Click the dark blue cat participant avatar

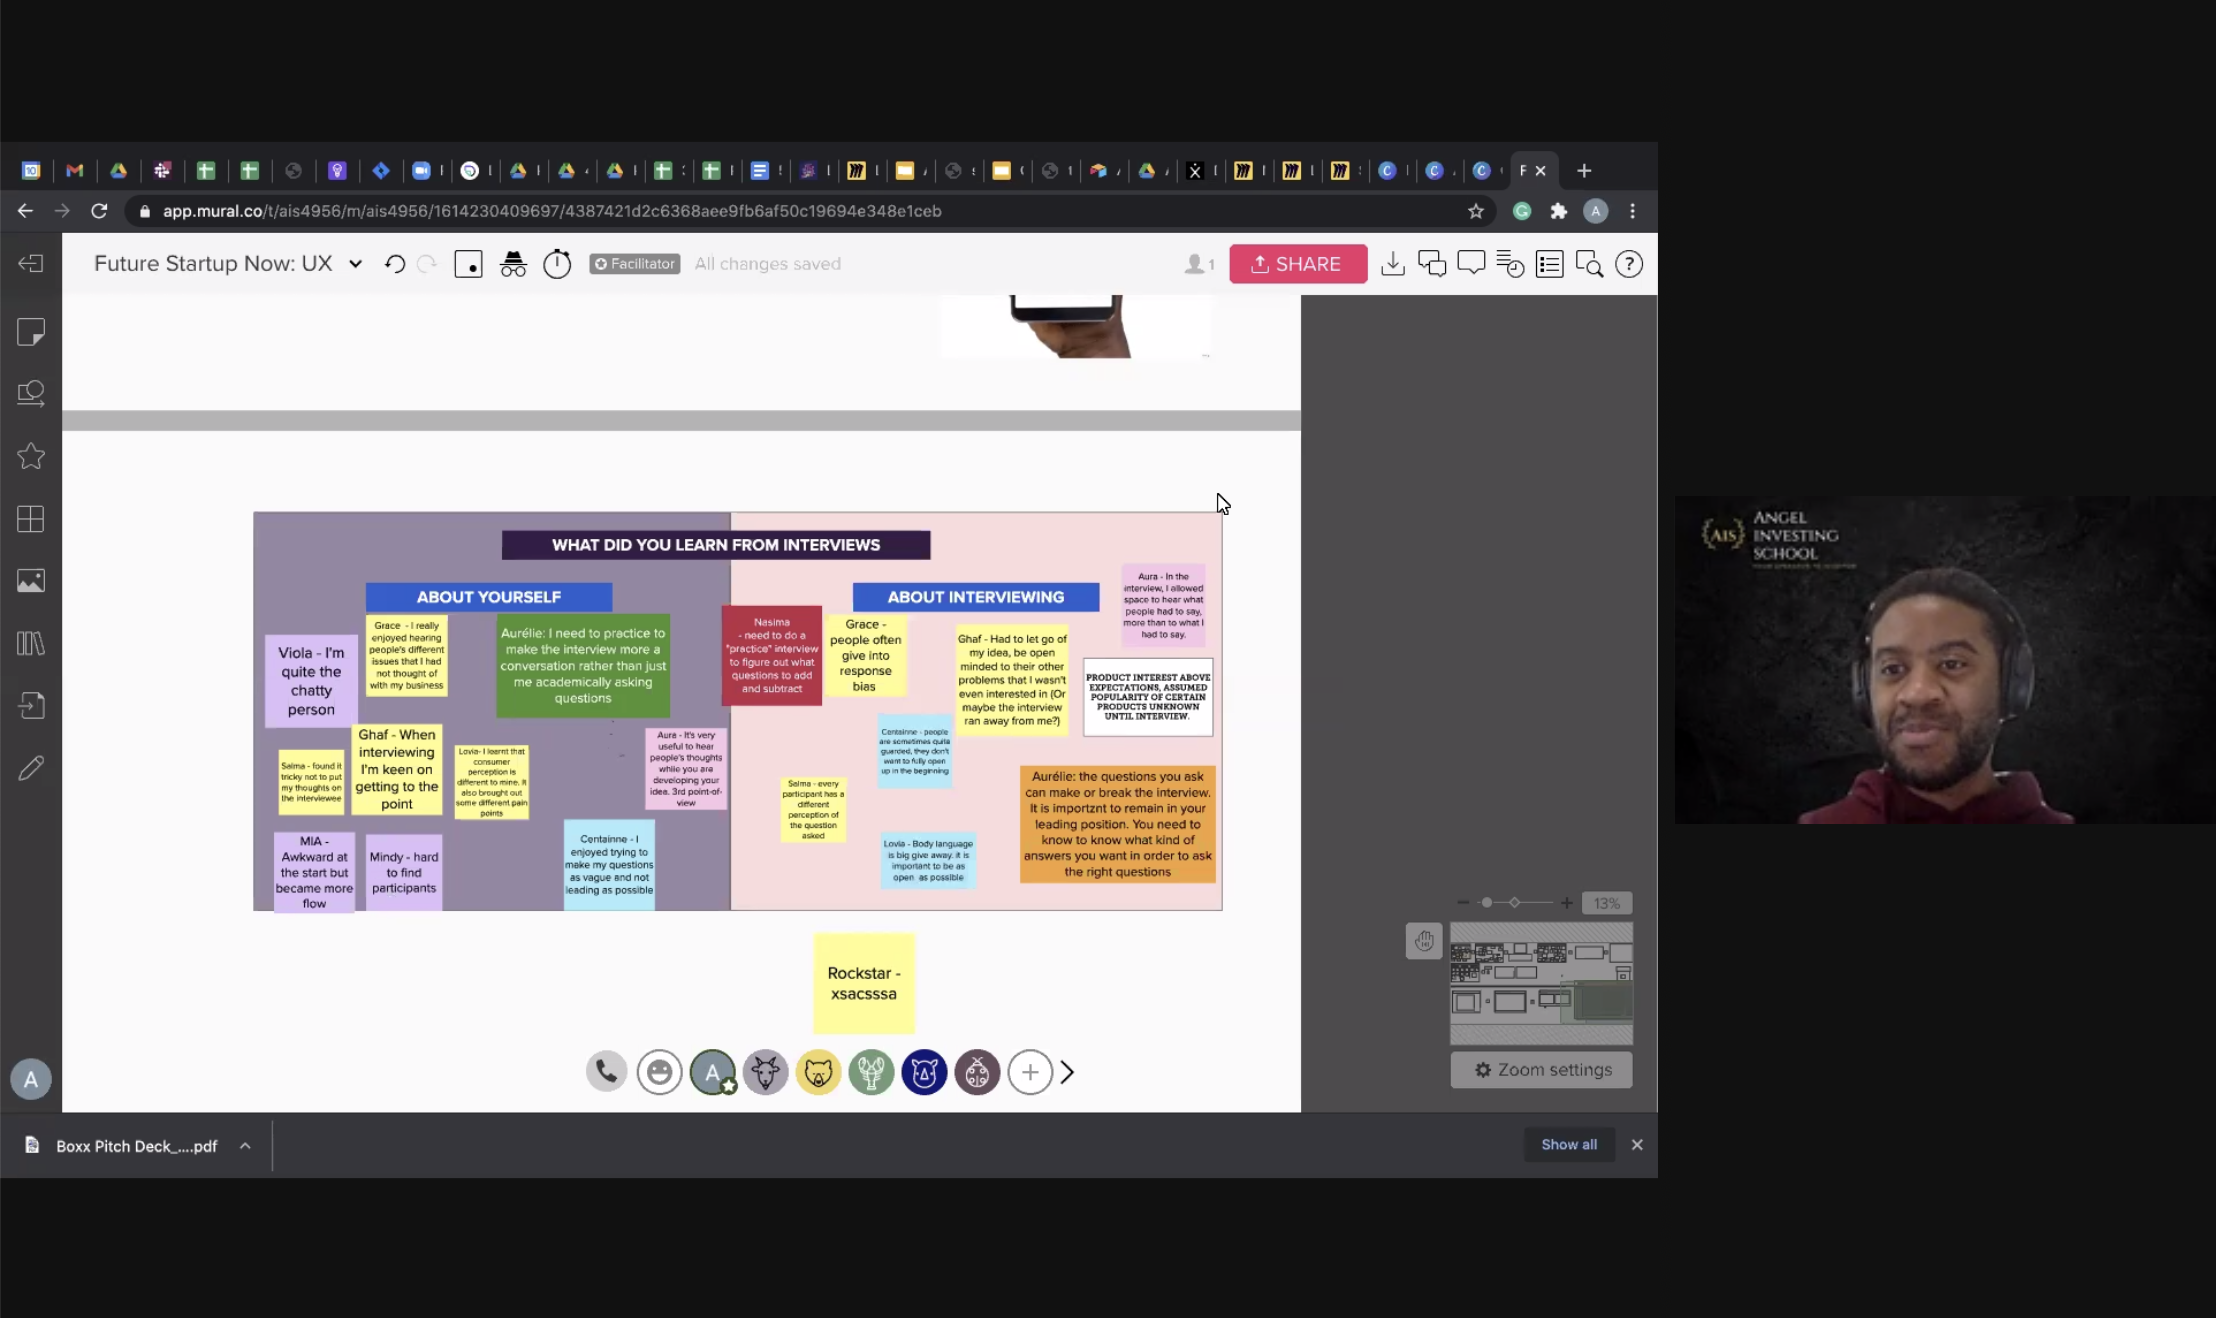(924, 1072)
